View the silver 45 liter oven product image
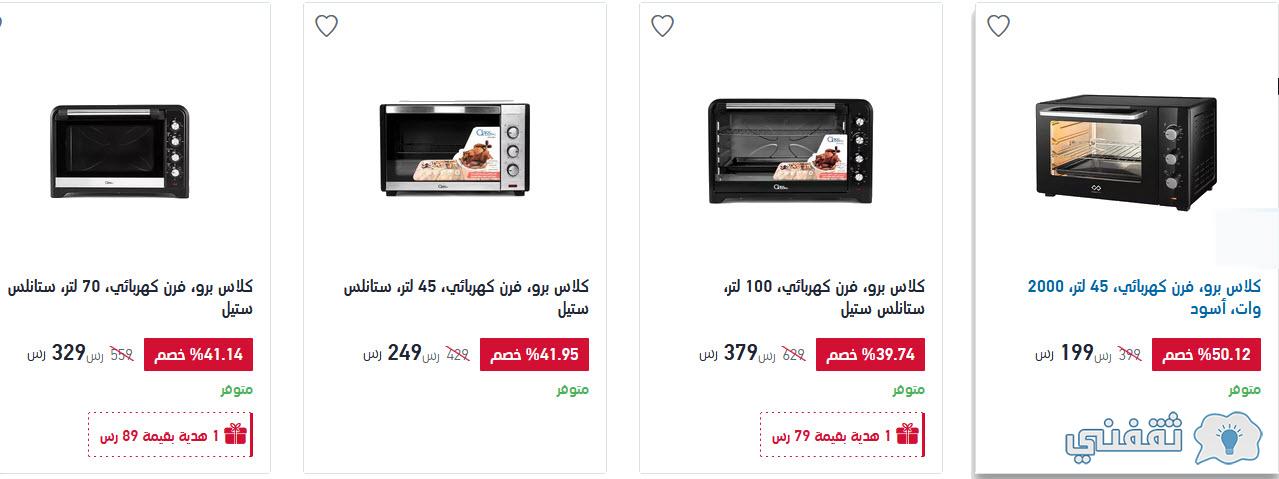The width and height of the screenshot is (1279, 479). [453, 150]
